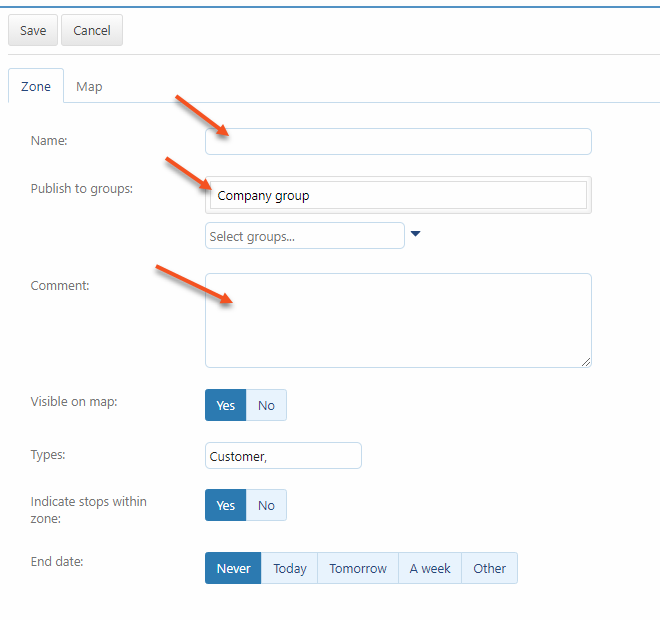Select Never as End date

click(x=233, y=568)
